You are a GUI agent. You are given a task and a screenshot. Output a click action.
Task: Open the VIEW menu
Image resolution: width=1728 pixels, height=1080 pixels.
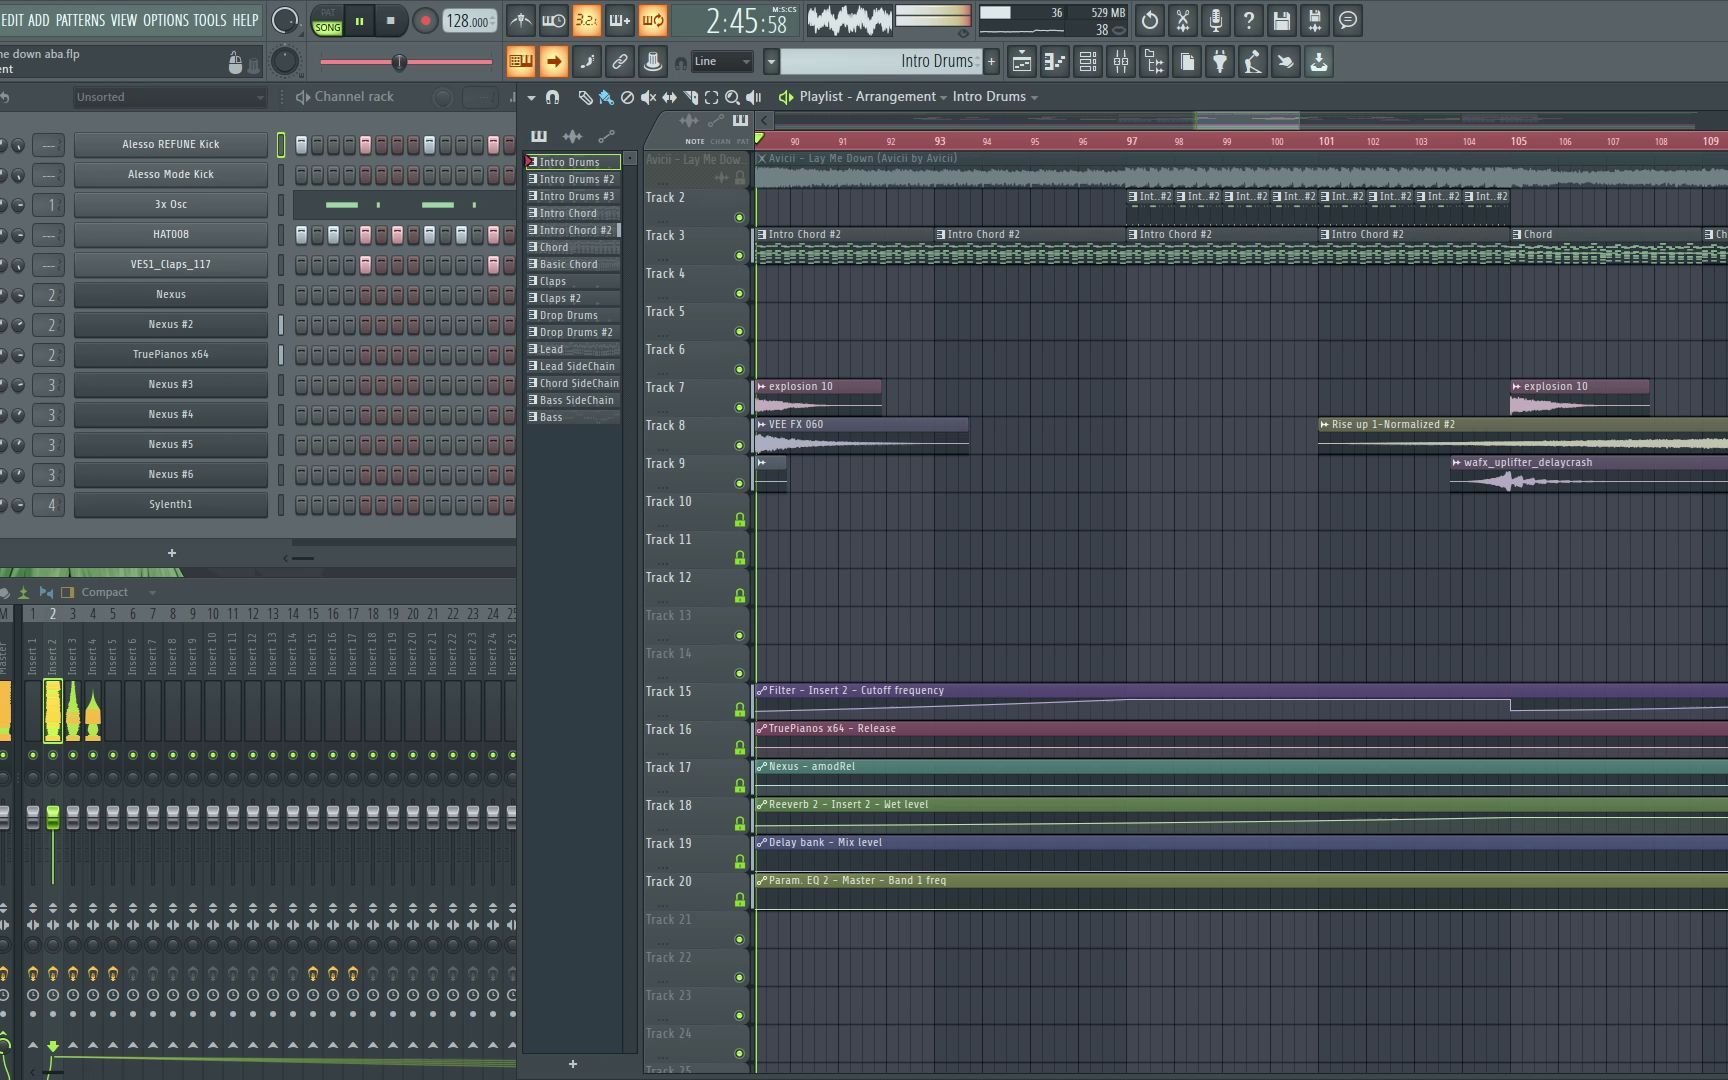pos(124,20)
